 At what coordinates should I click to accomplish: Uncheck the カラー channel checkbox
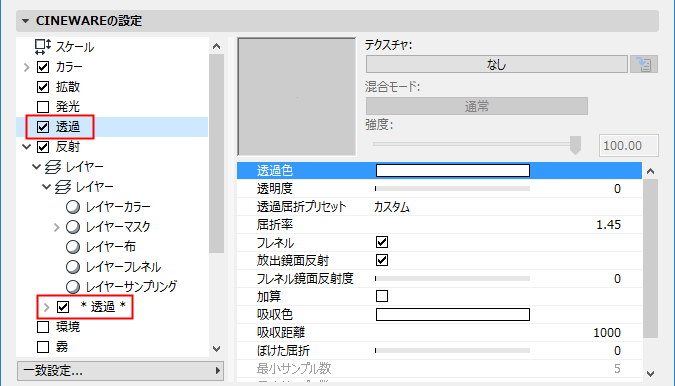(x=43, y=67)
